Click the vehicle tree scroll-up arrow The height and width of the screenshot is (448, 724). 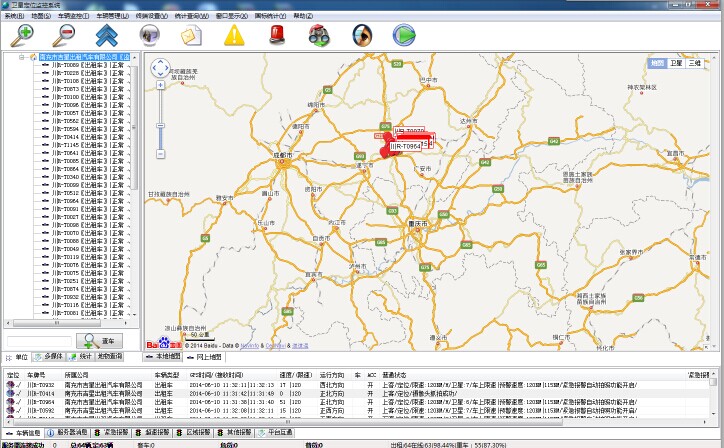click(134, 57)
